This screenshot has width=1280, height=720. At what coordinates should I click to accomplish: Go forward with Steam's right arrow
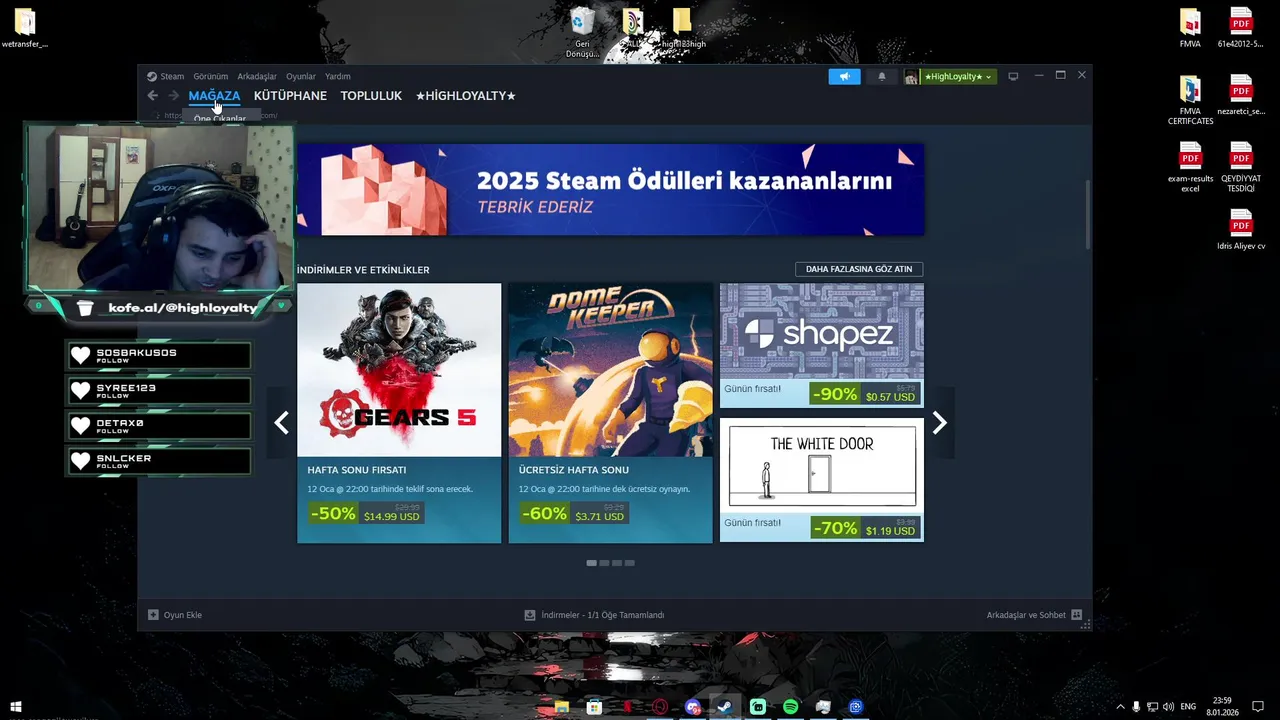(x=173, y=96)
